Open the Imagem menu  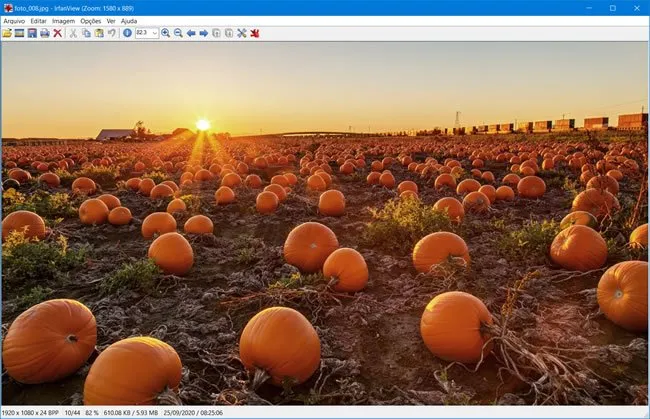(x=63, y=21)
